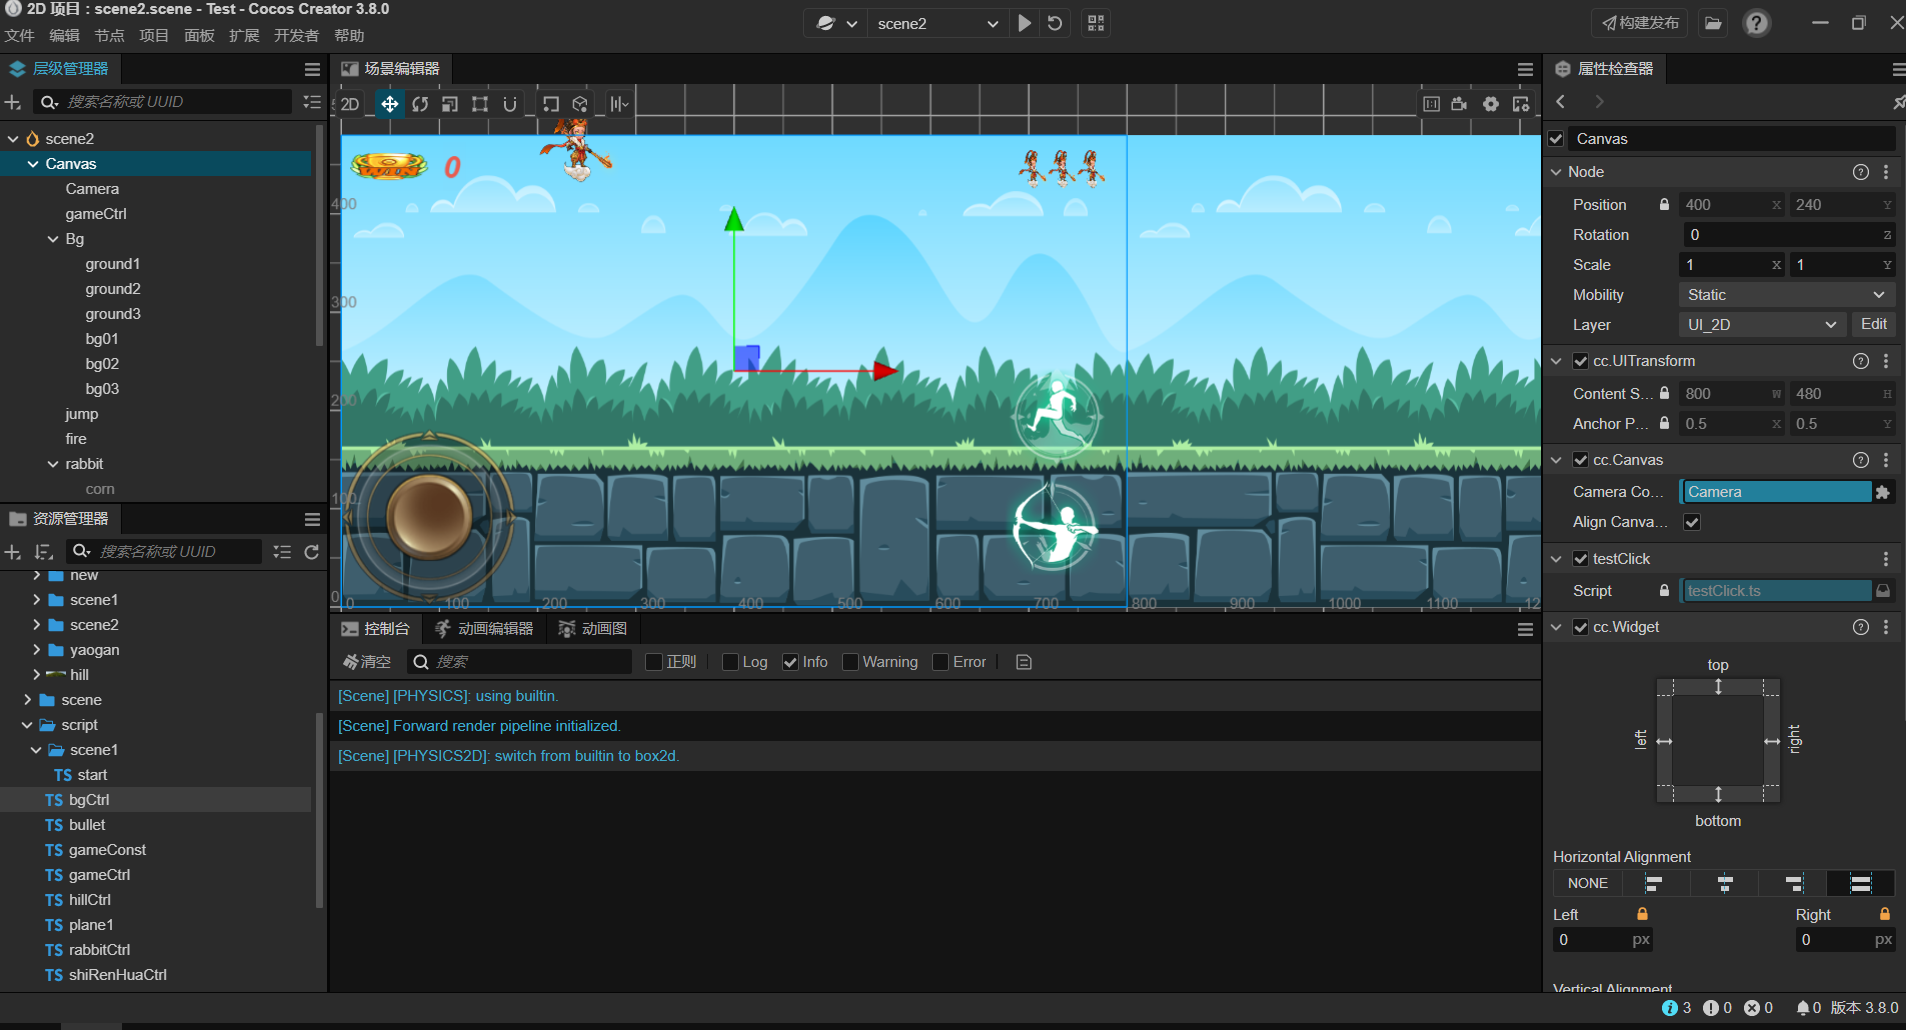The height and width of the screenshot is (1030, 1906).
Task: Enable the Error filter checkbox
Action: click(940, 662)
